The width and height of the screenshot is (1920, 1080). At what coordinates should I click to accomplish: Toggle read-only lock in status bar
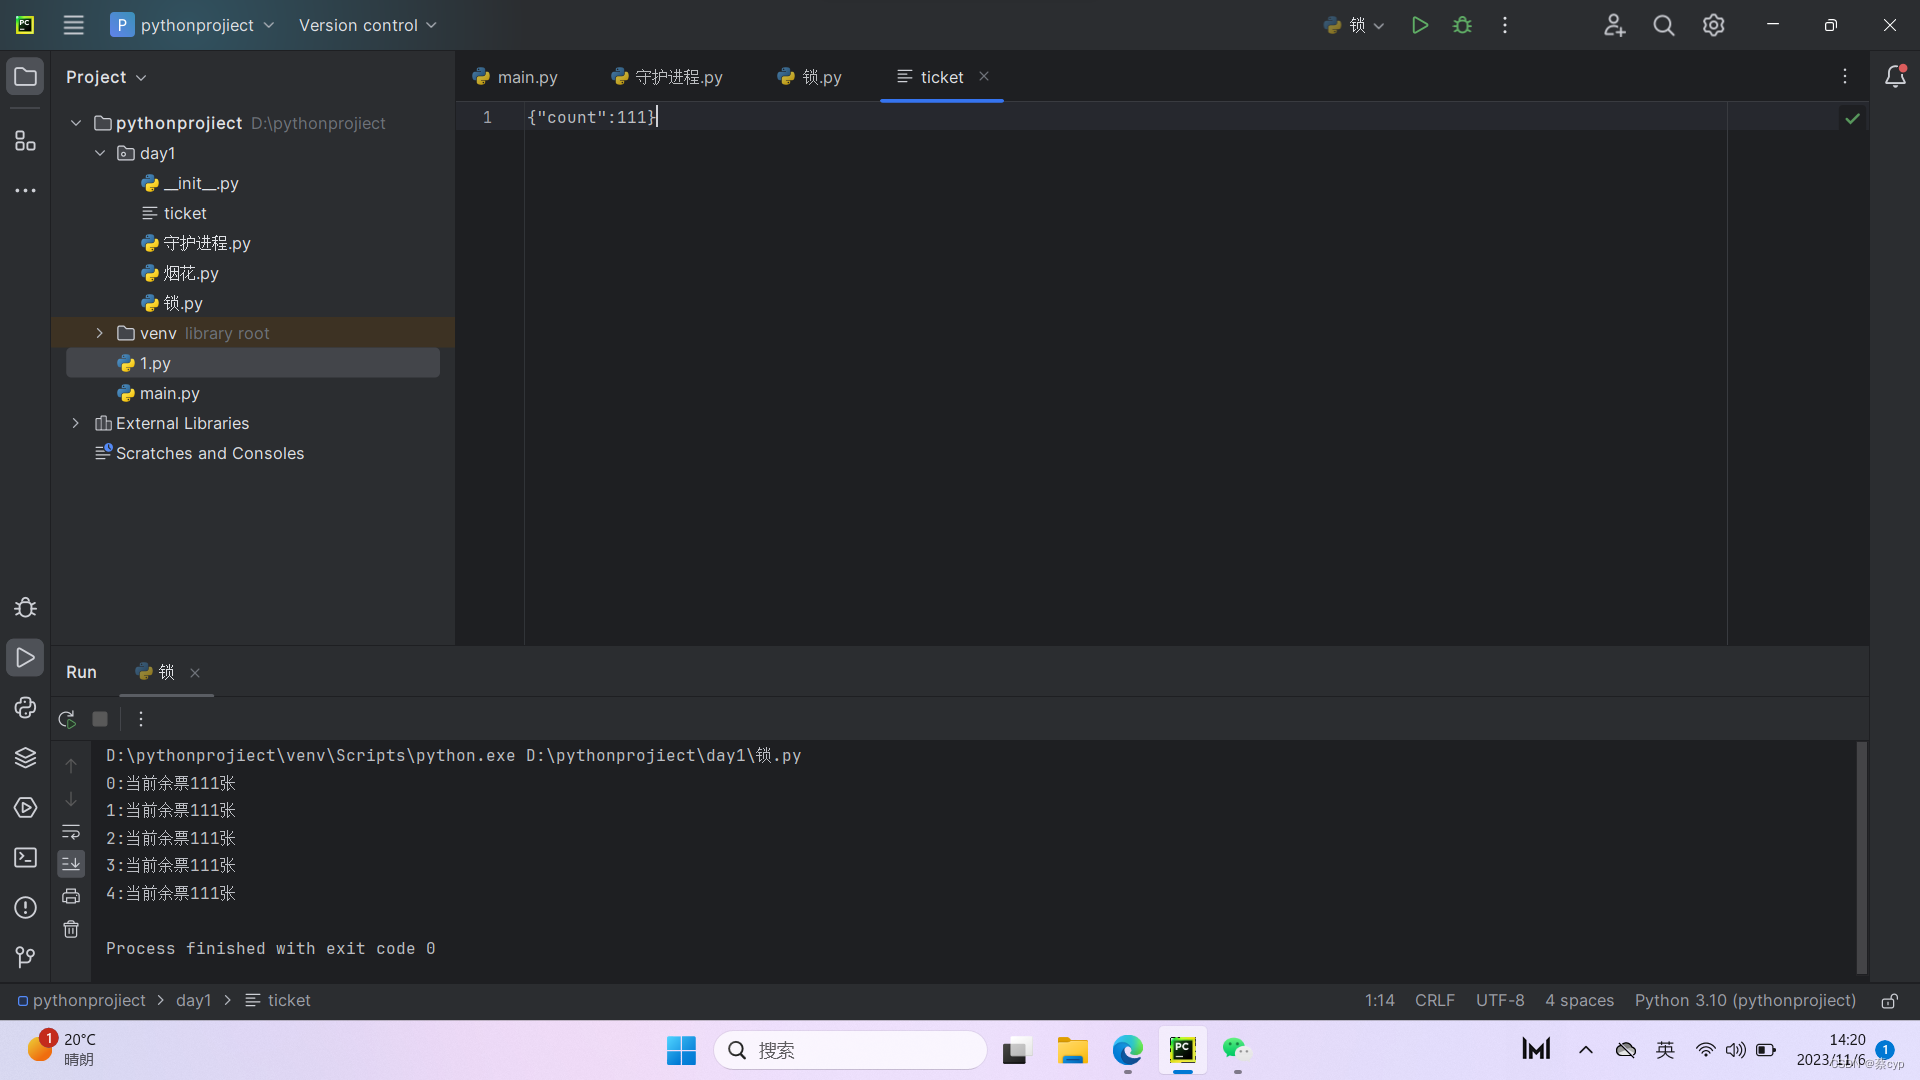click(x=1889, y=1001)
